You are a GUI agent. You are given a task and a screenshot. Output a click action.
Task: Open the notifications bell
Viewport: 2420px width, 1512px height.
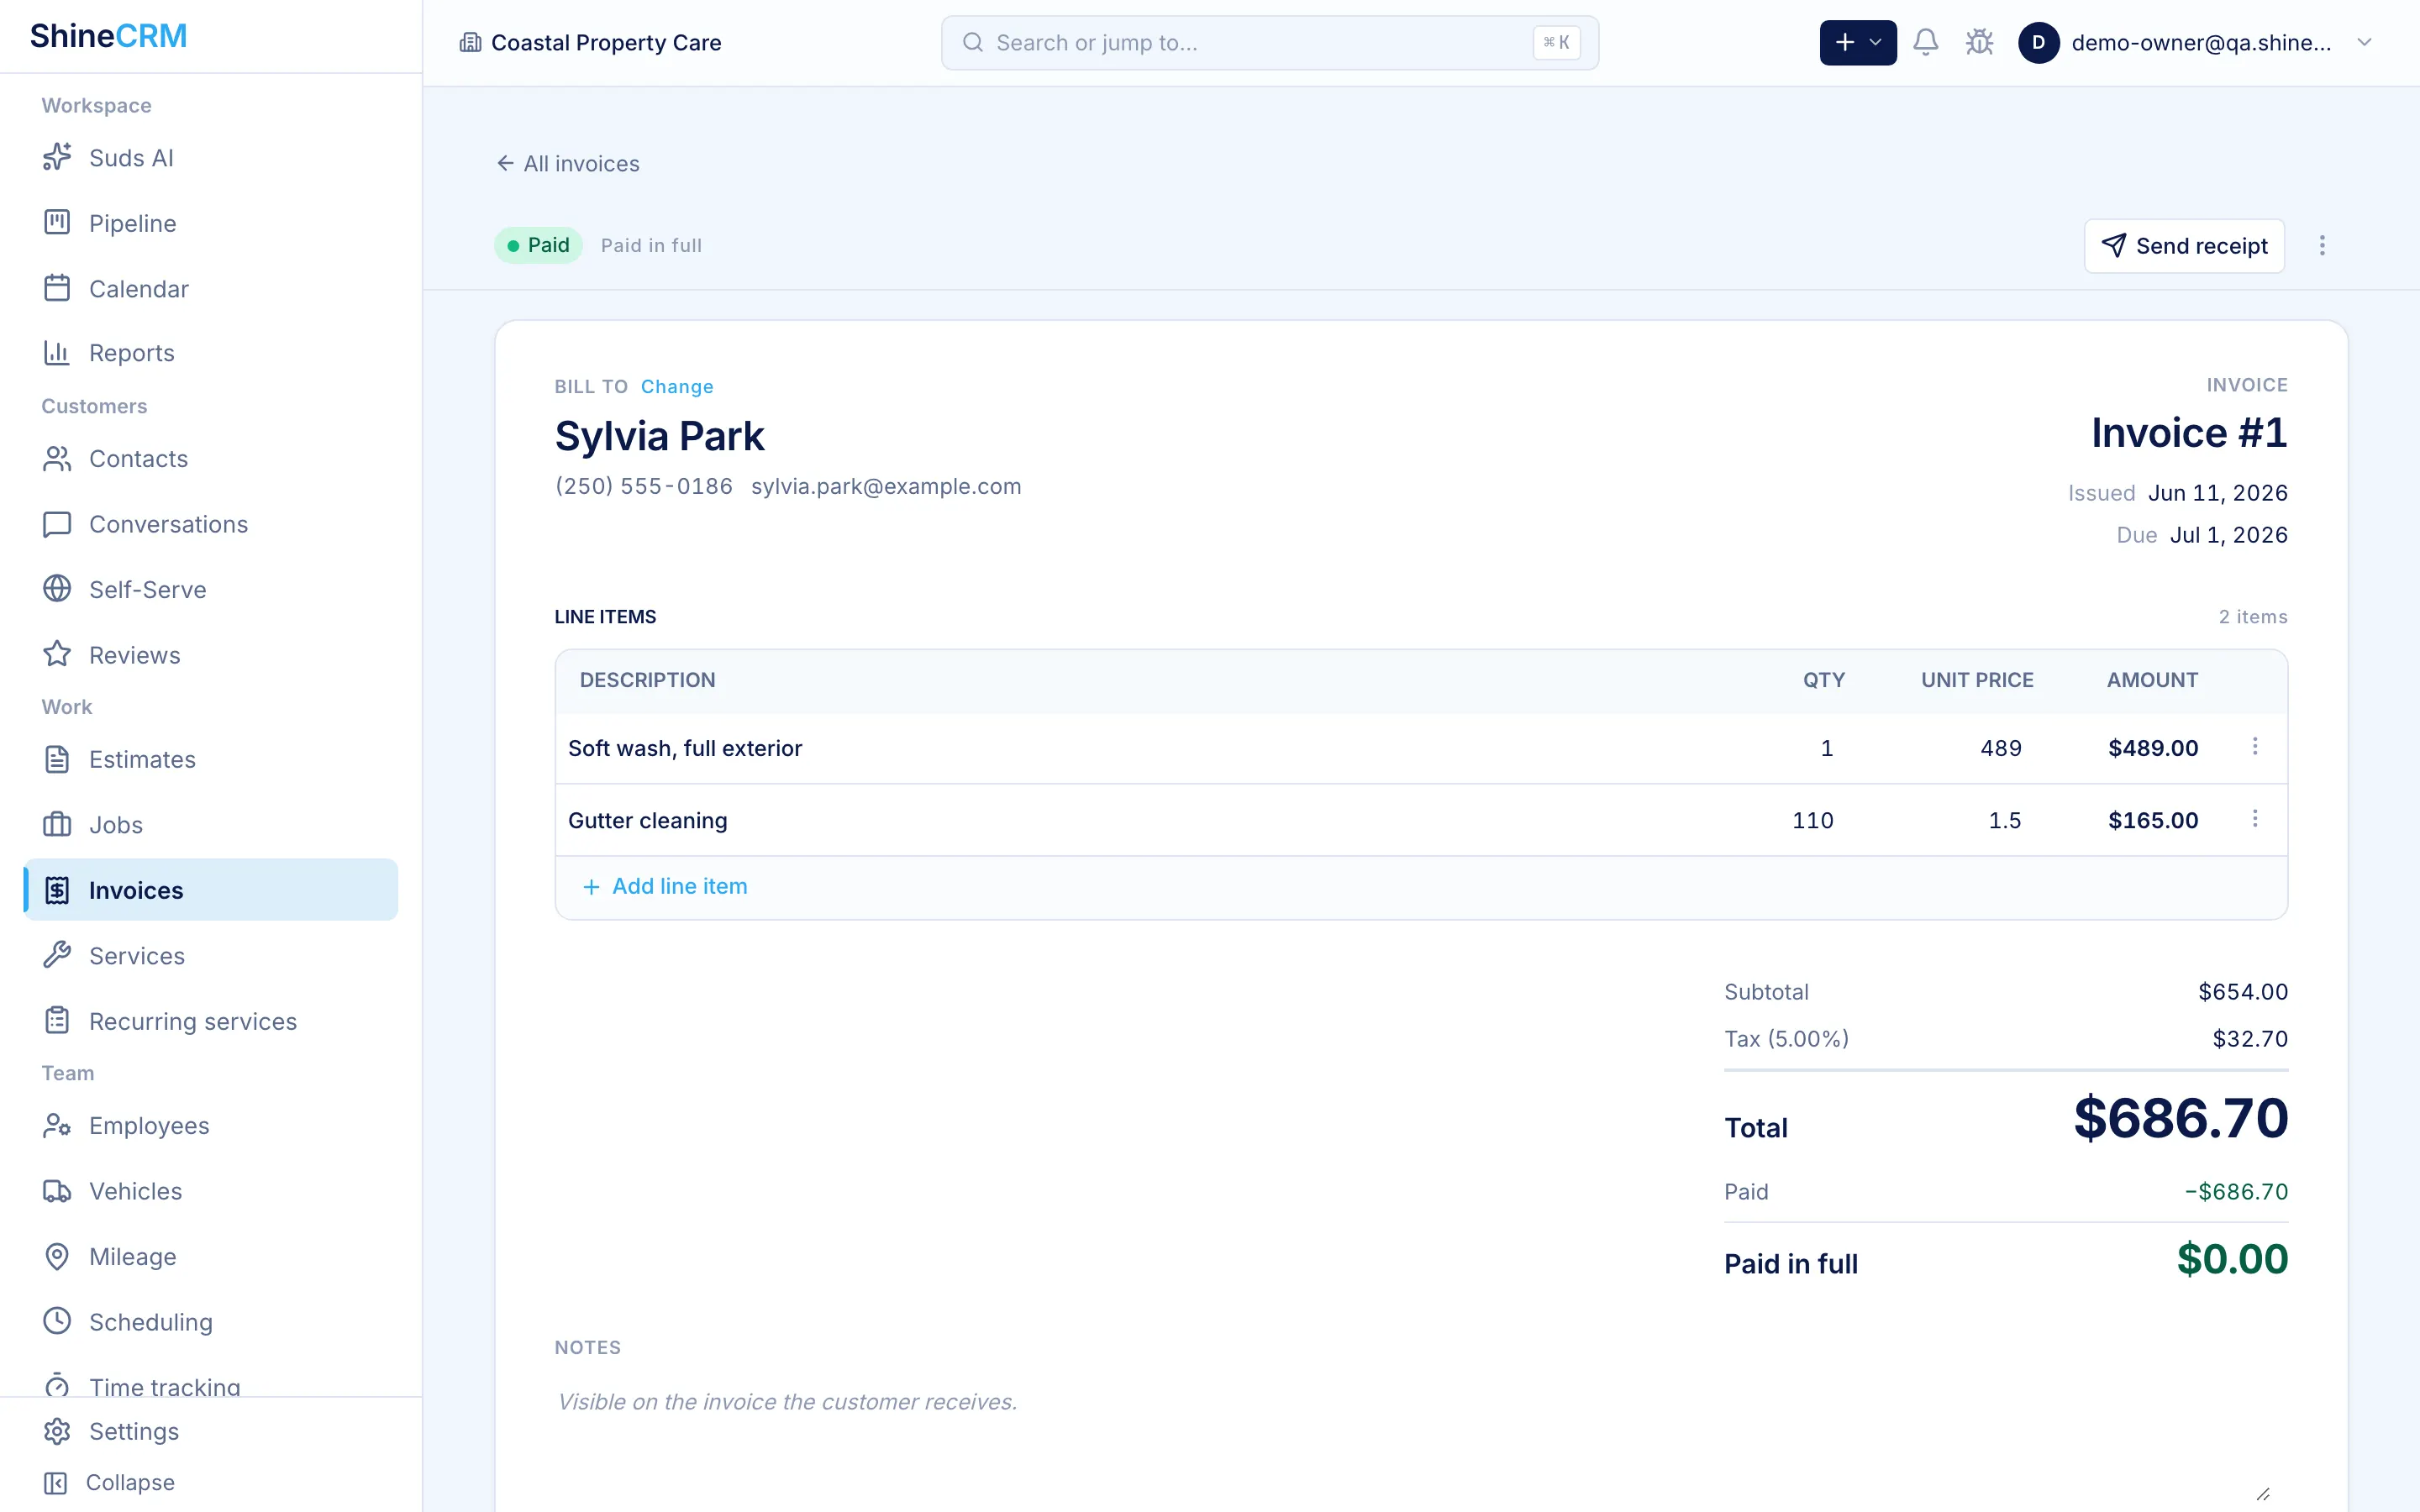tap(1925, 42)
